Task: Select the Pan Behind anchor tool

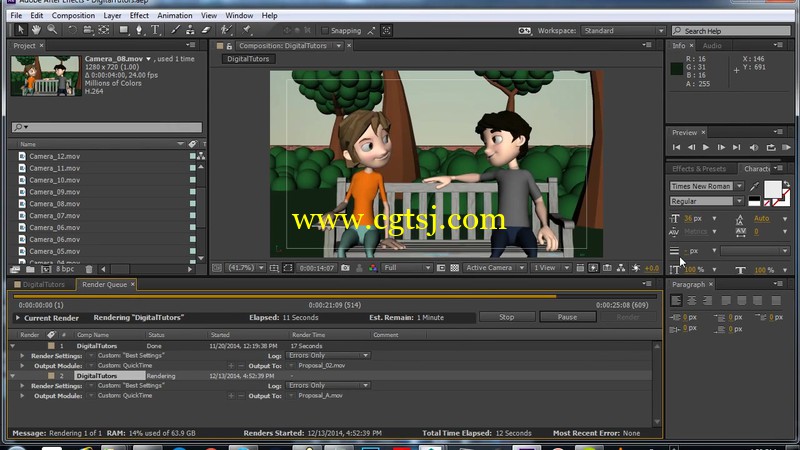Action: [x=104, y=30]
